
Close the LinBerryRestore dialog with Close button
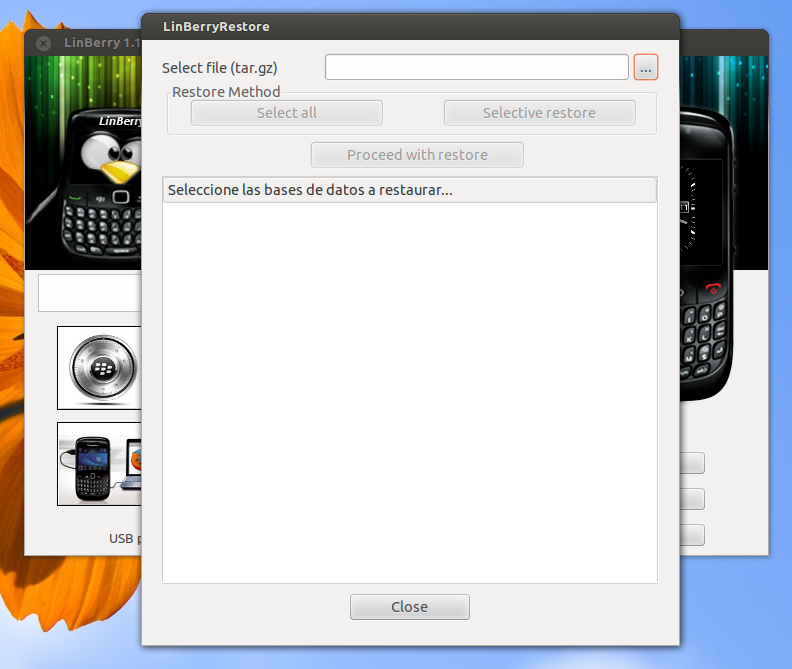(410, 606)
